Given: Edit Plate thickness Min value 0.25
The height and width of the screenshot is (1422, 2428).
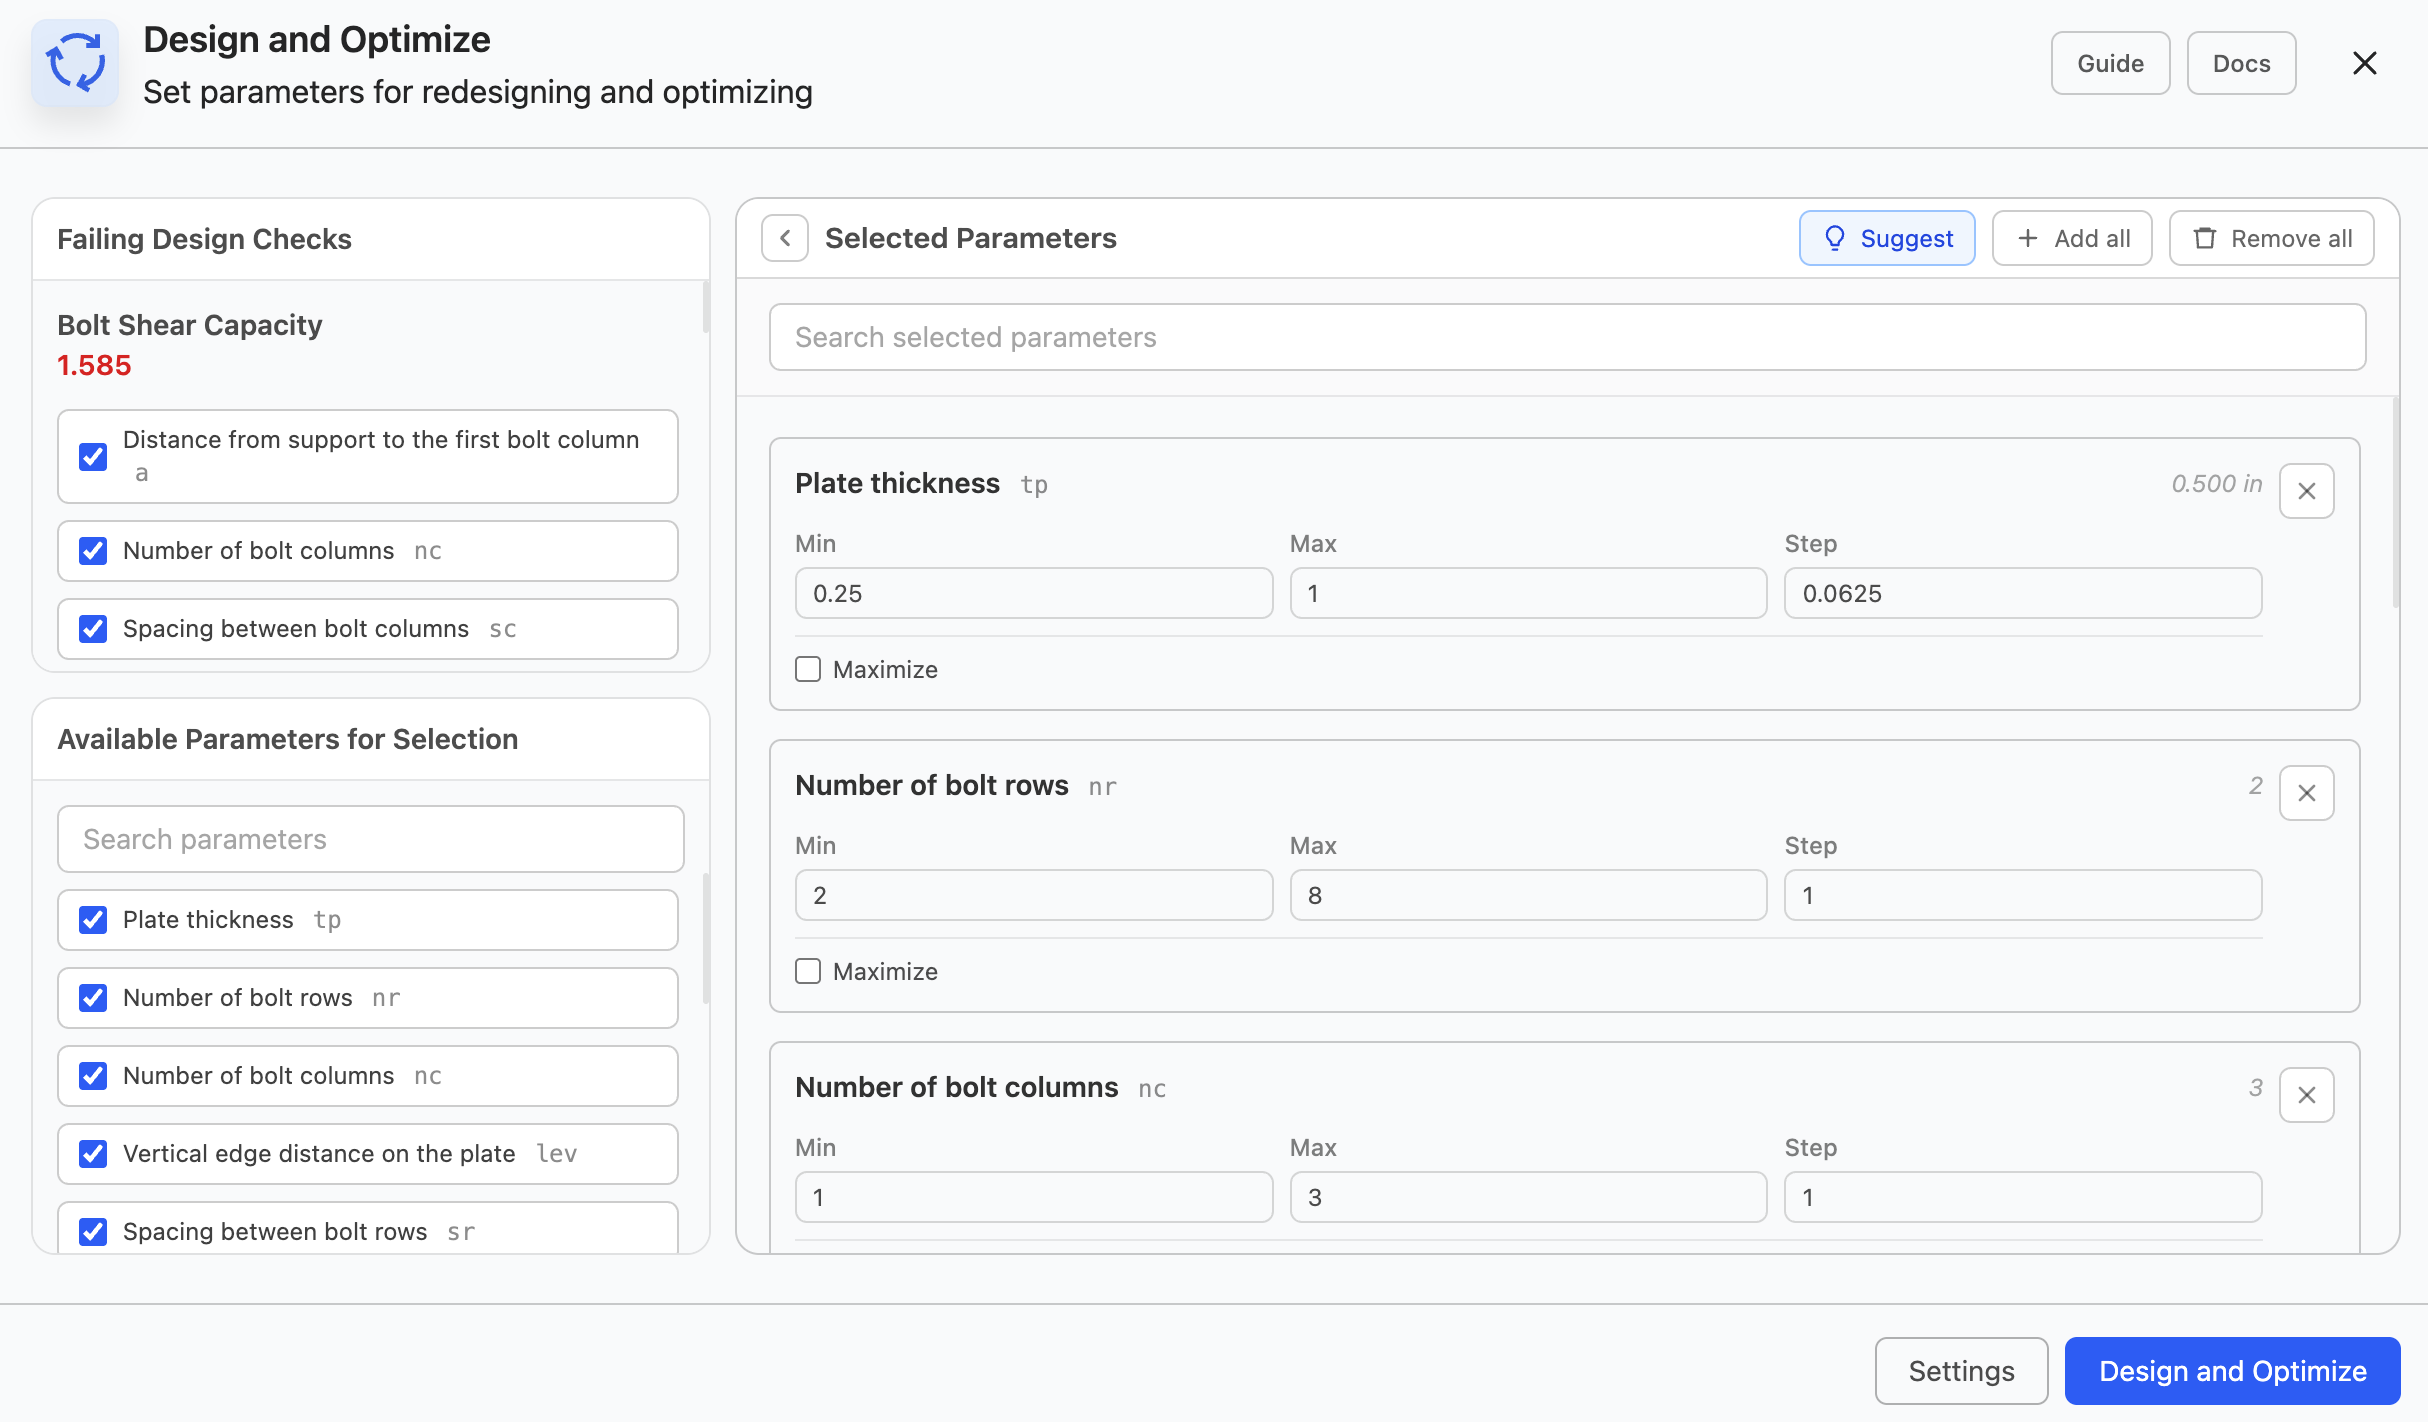Looking at the screenshot, I should coord(1034,593).
